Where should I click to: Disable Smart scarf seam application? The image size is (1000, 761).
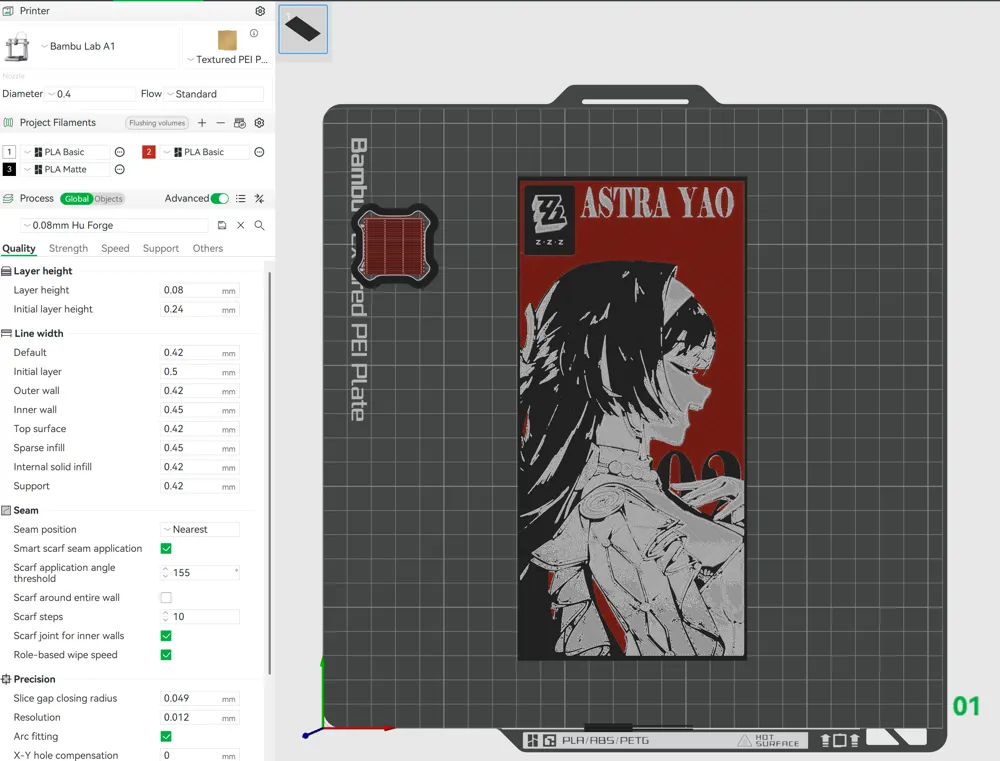tap(166, 549)
